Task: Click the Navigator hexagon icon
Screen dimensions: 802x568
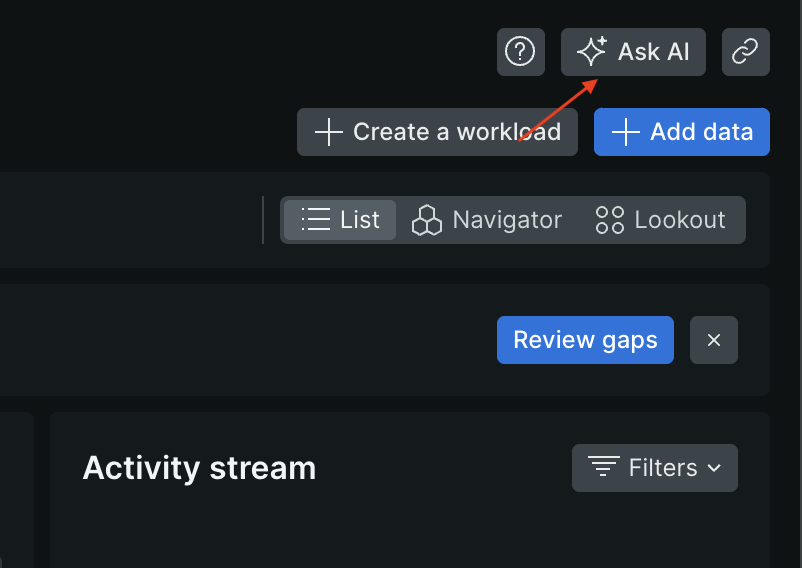Action: (427, 220)
